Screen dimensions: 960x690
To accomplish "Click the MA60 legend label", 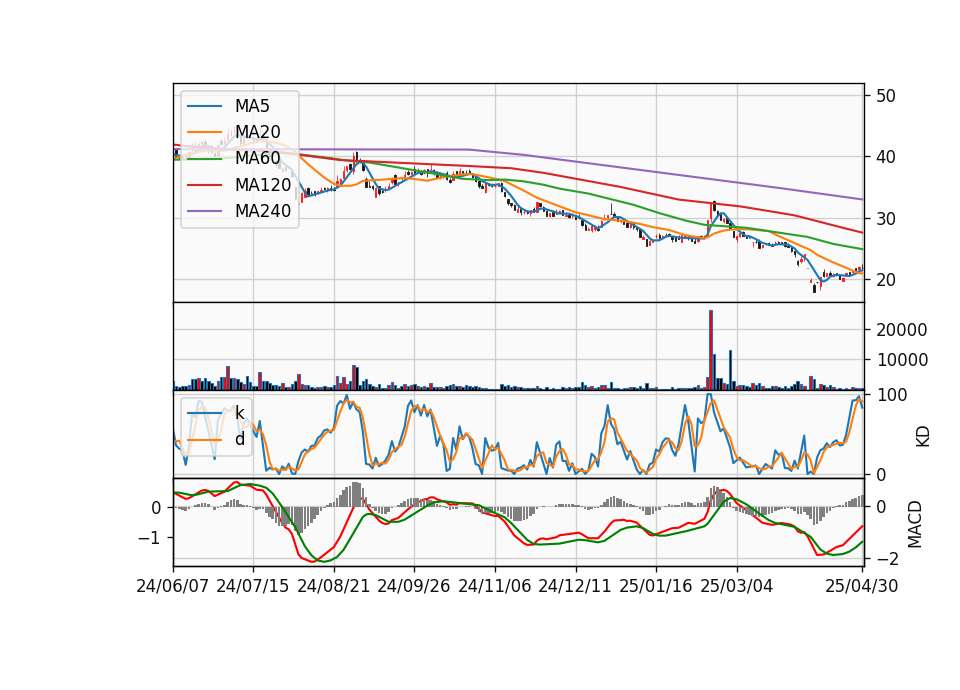I will [257, 158].
